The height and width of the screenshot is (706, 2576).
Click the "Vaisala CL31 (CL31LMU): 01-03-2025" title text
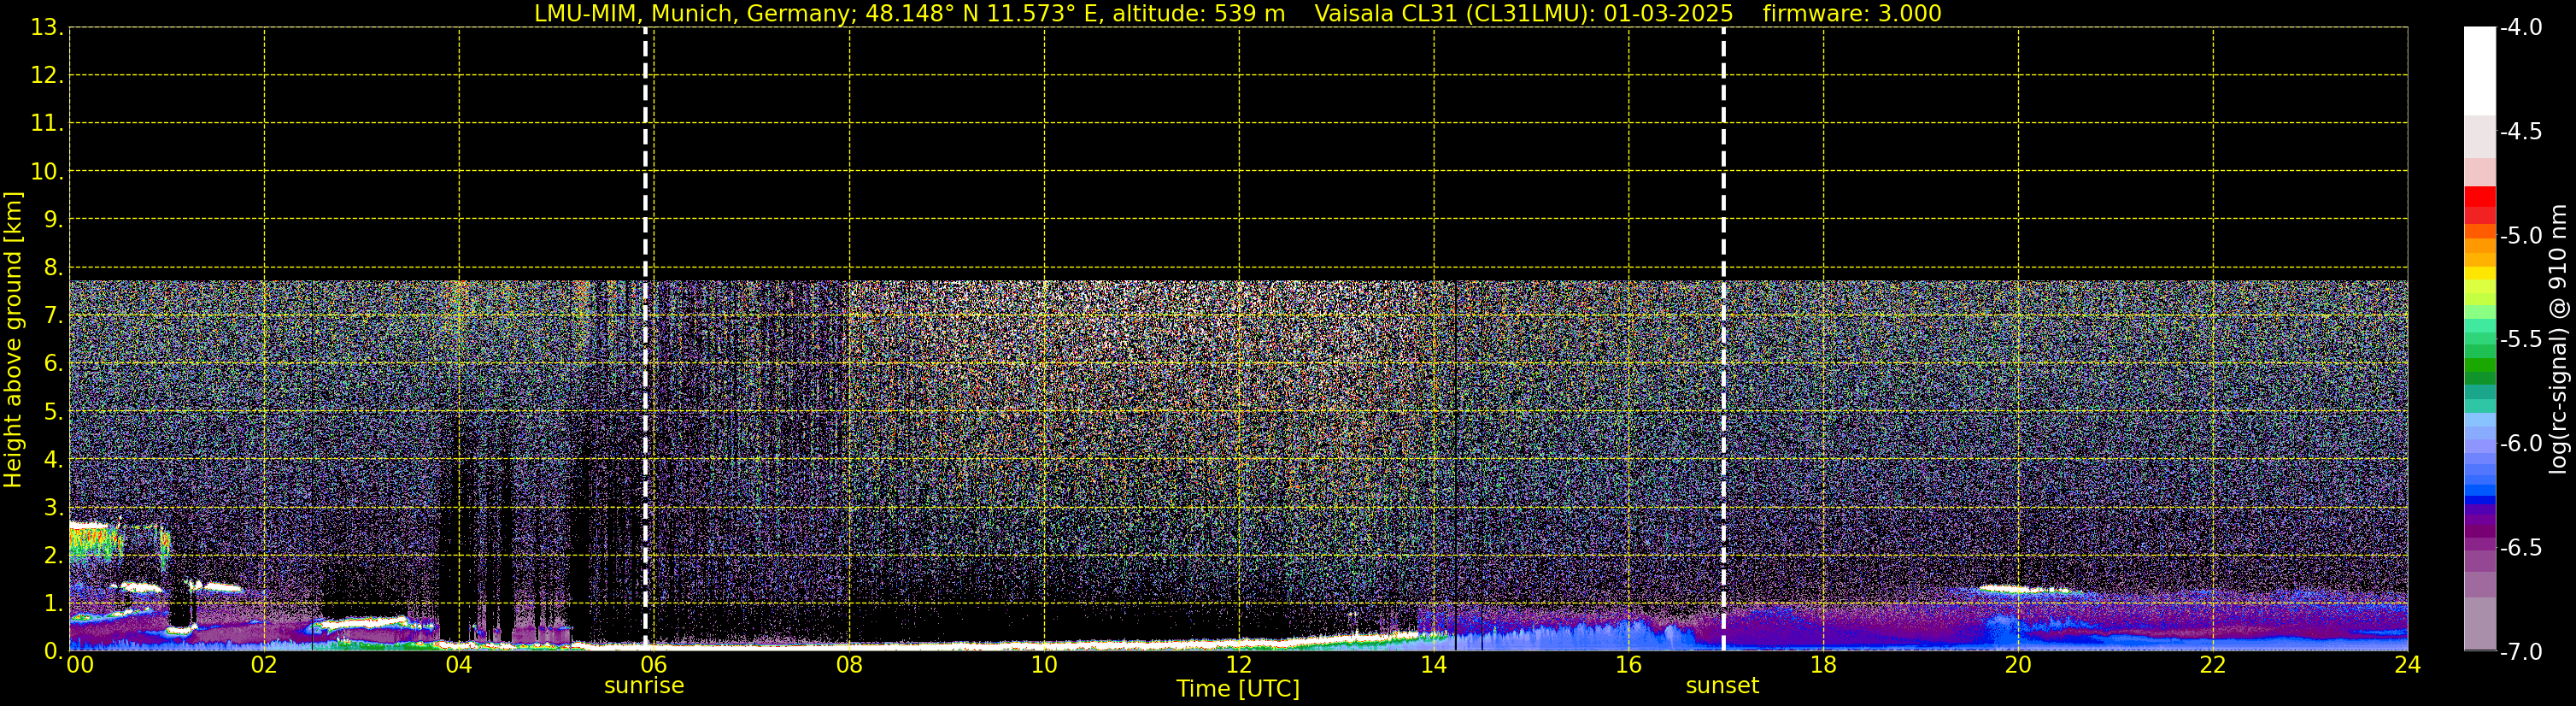click(x=1523, y=14)
